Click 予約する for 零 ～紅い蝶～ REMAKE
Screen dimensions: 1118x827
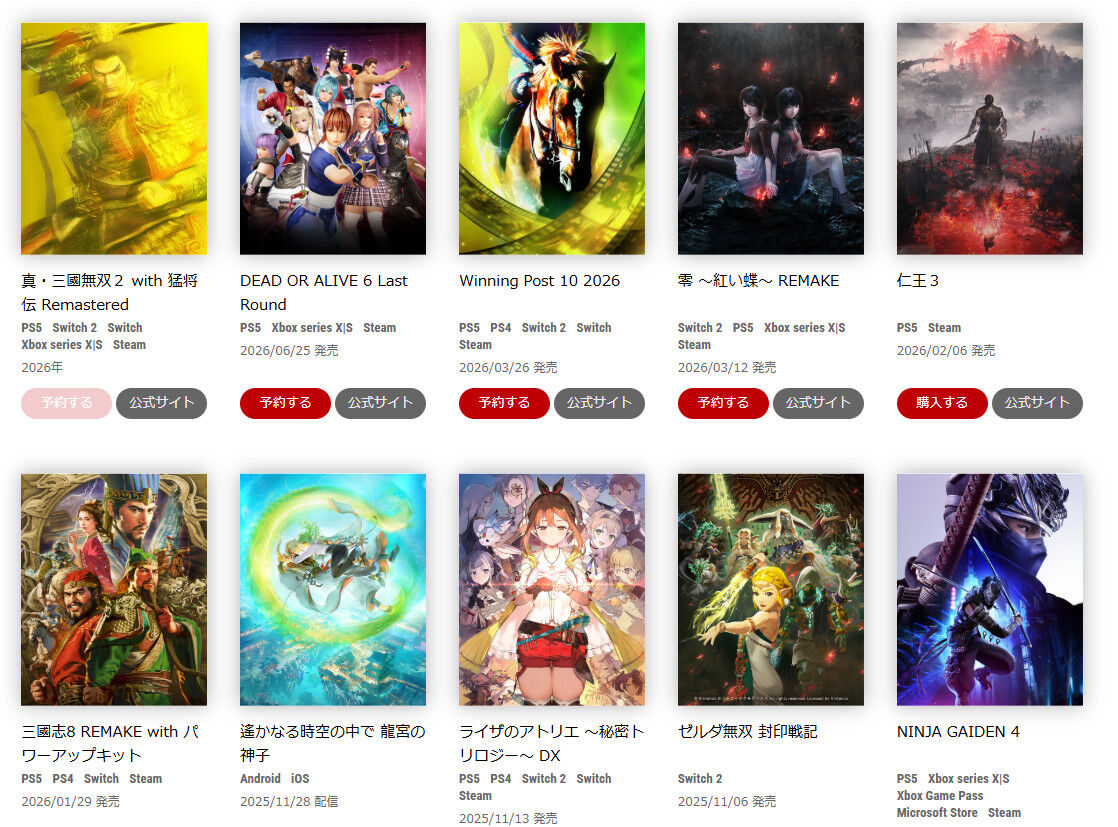(723, 403)
